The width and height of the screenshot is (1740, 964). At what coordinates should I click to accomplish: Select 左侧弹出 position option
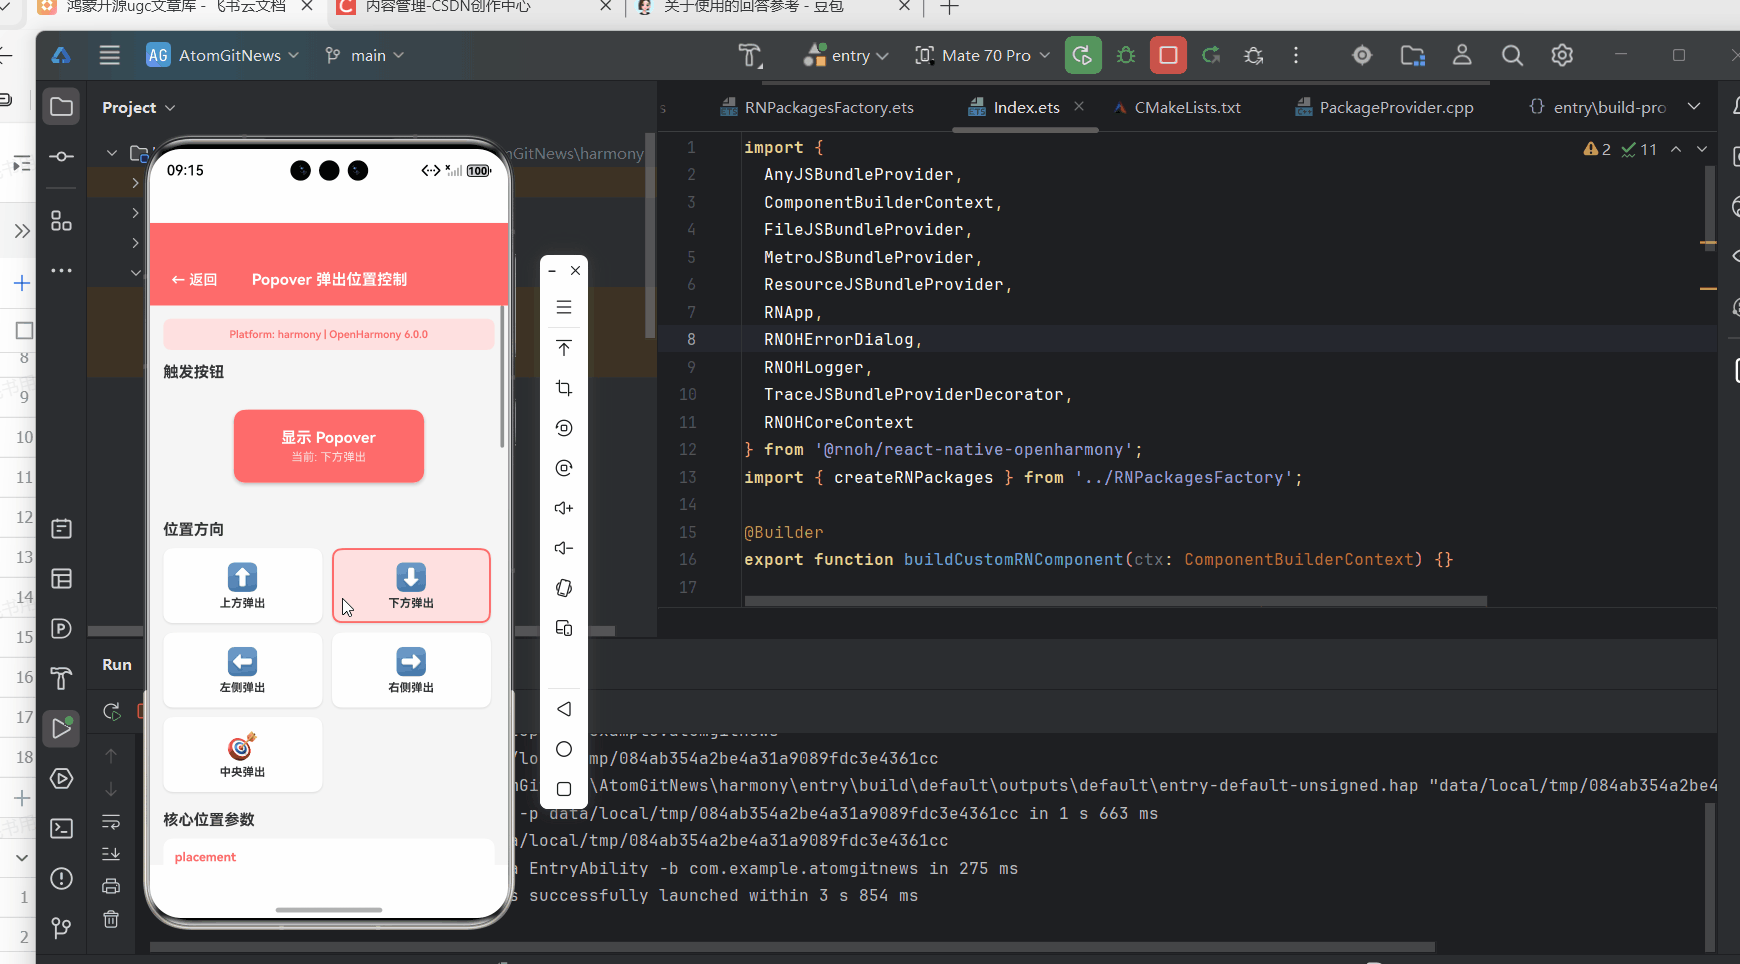[x=243, y=670]
